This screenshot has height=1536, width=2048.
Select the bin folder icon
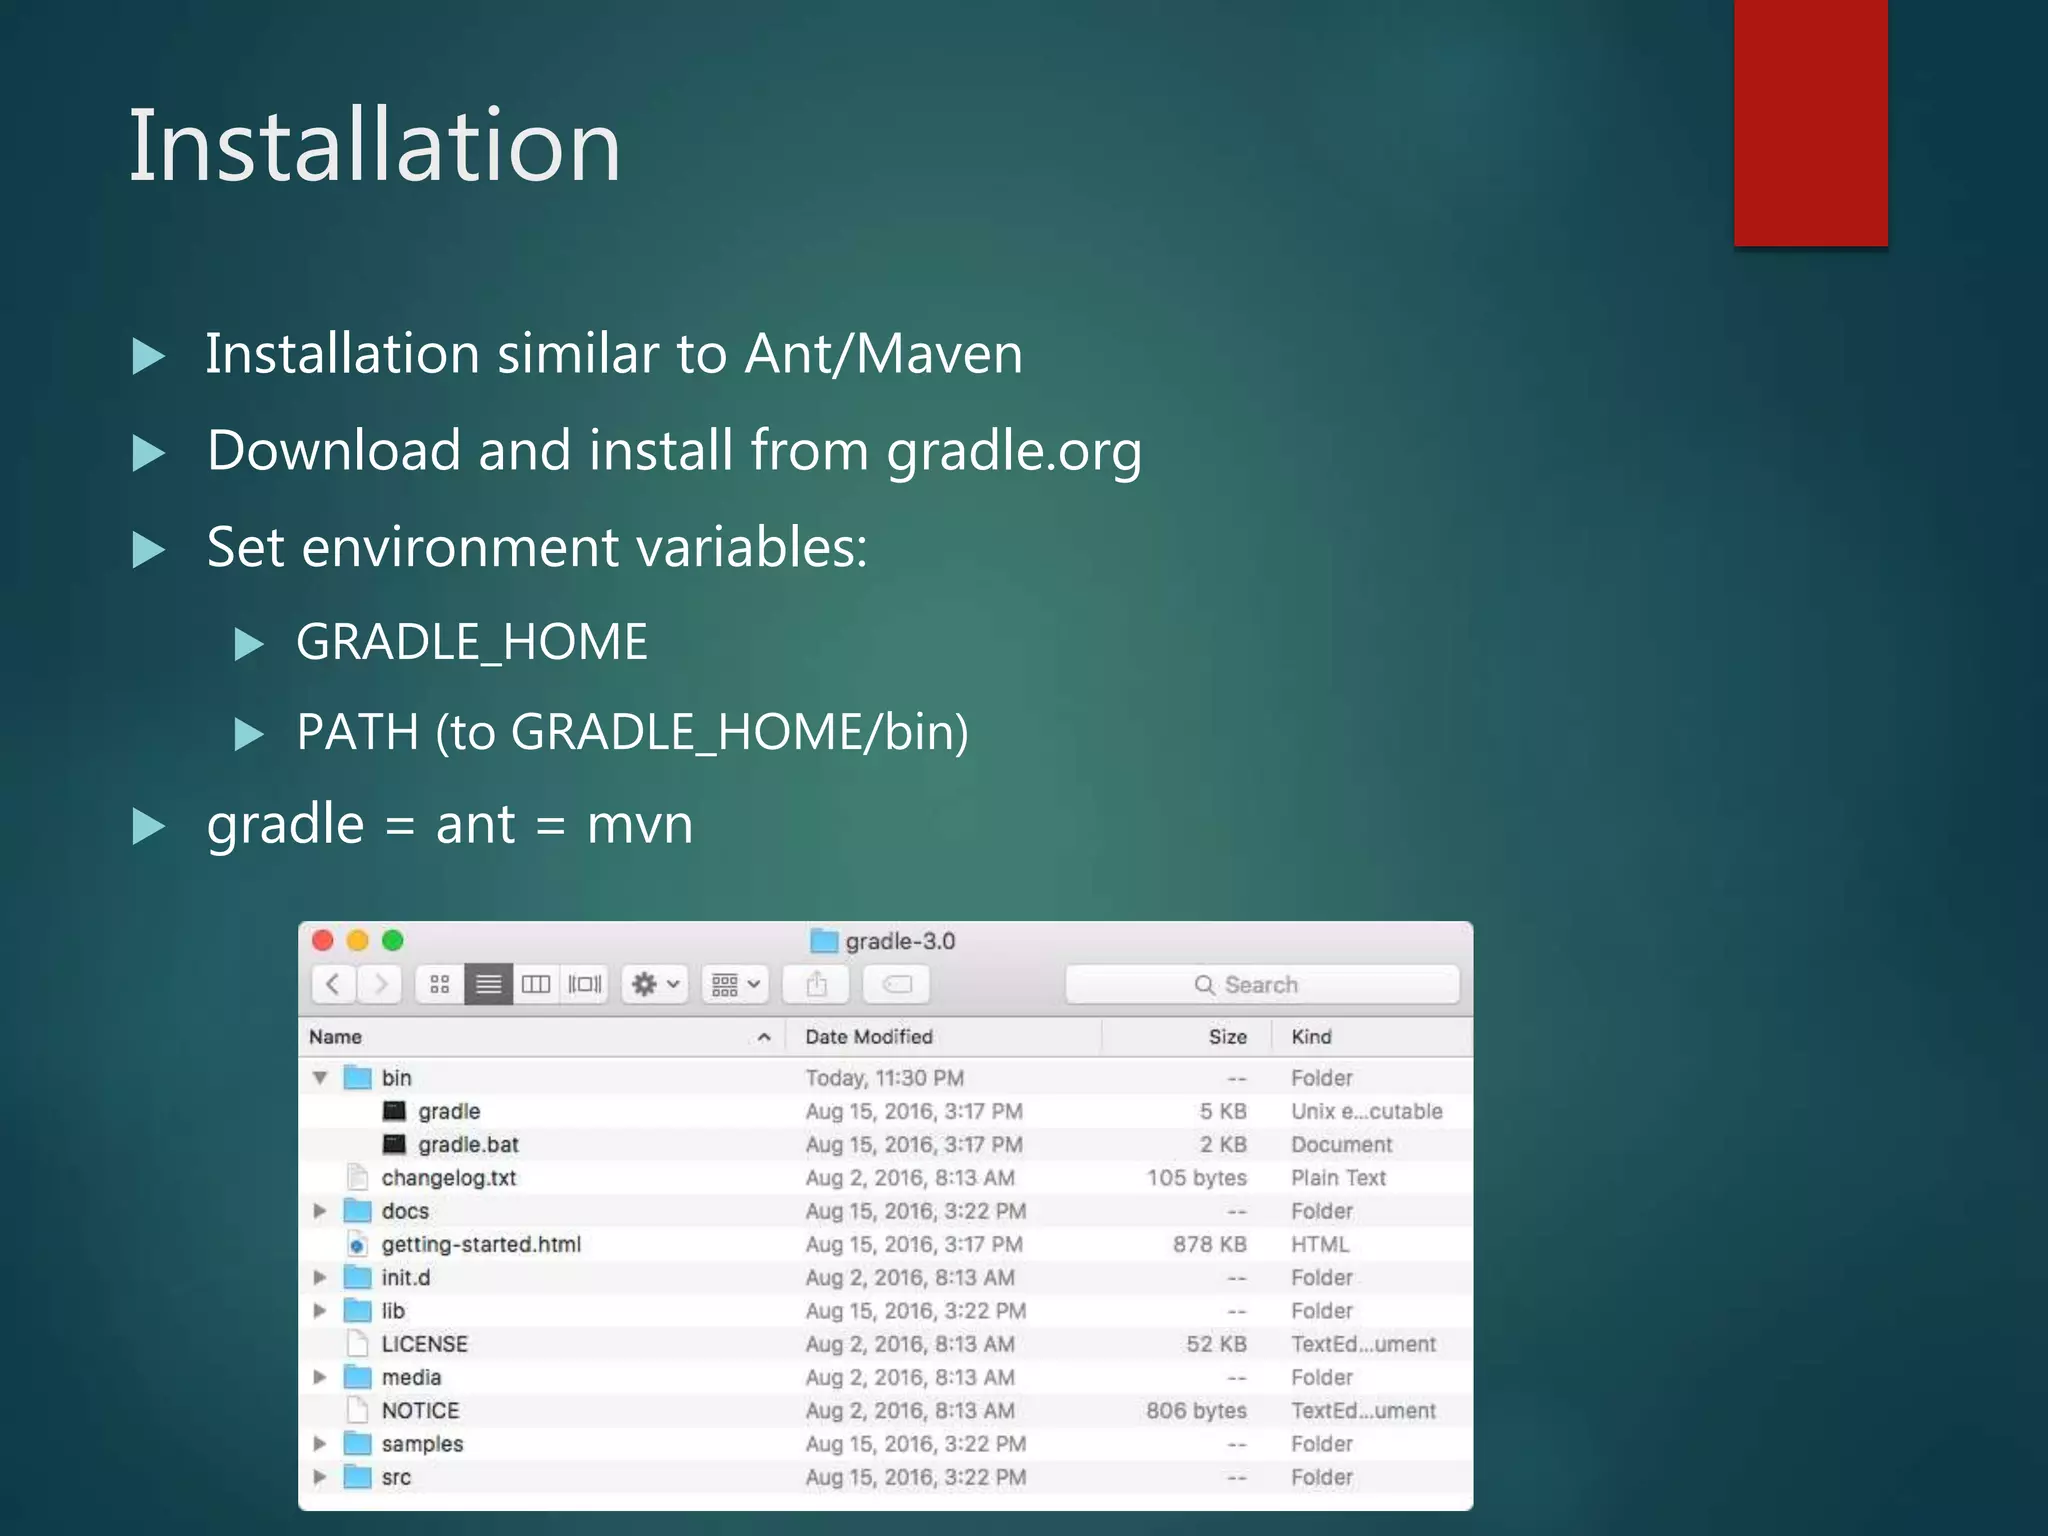[358, 1077]
